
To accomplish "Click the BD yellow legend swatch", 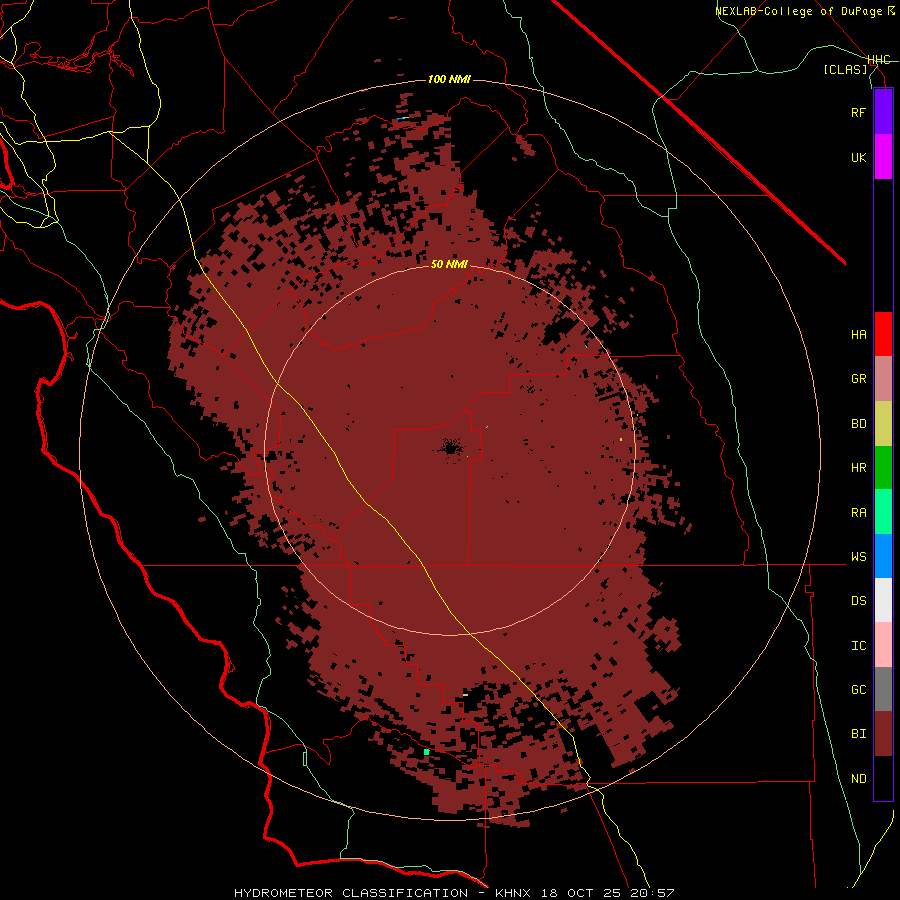I will (883, 424).
